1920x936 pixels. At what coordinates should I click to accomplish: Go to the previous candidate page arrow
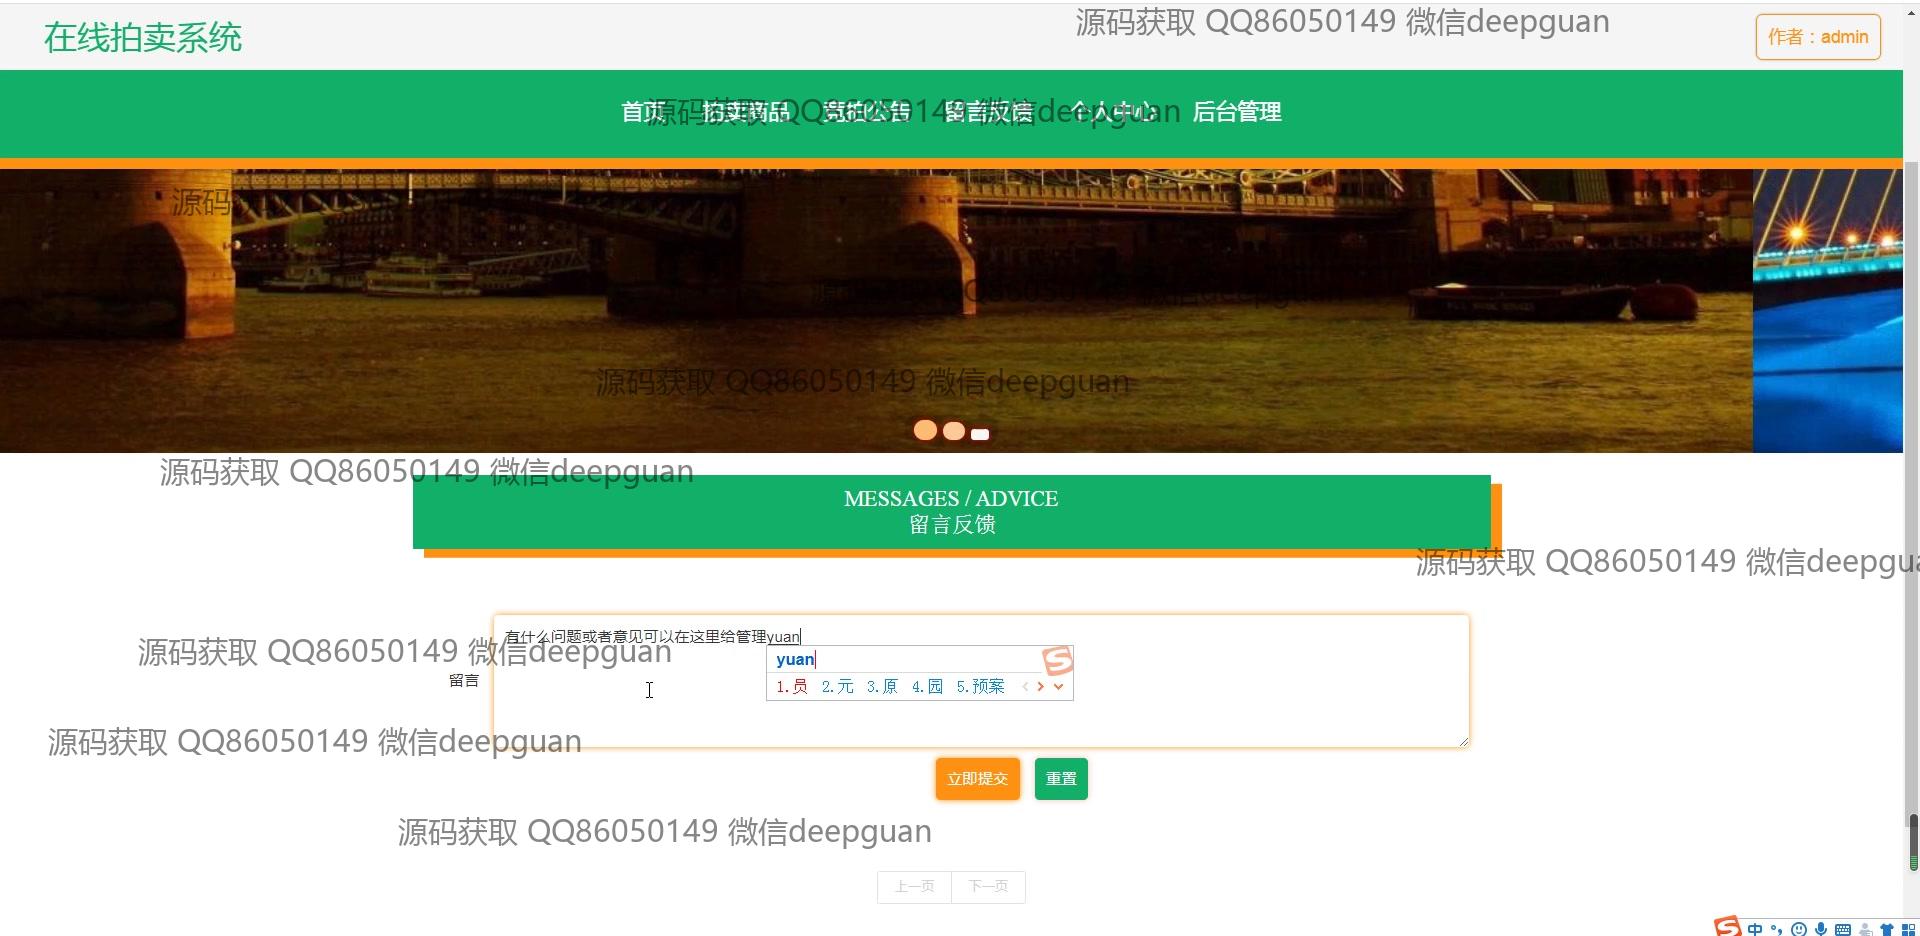click(1025, 686)
